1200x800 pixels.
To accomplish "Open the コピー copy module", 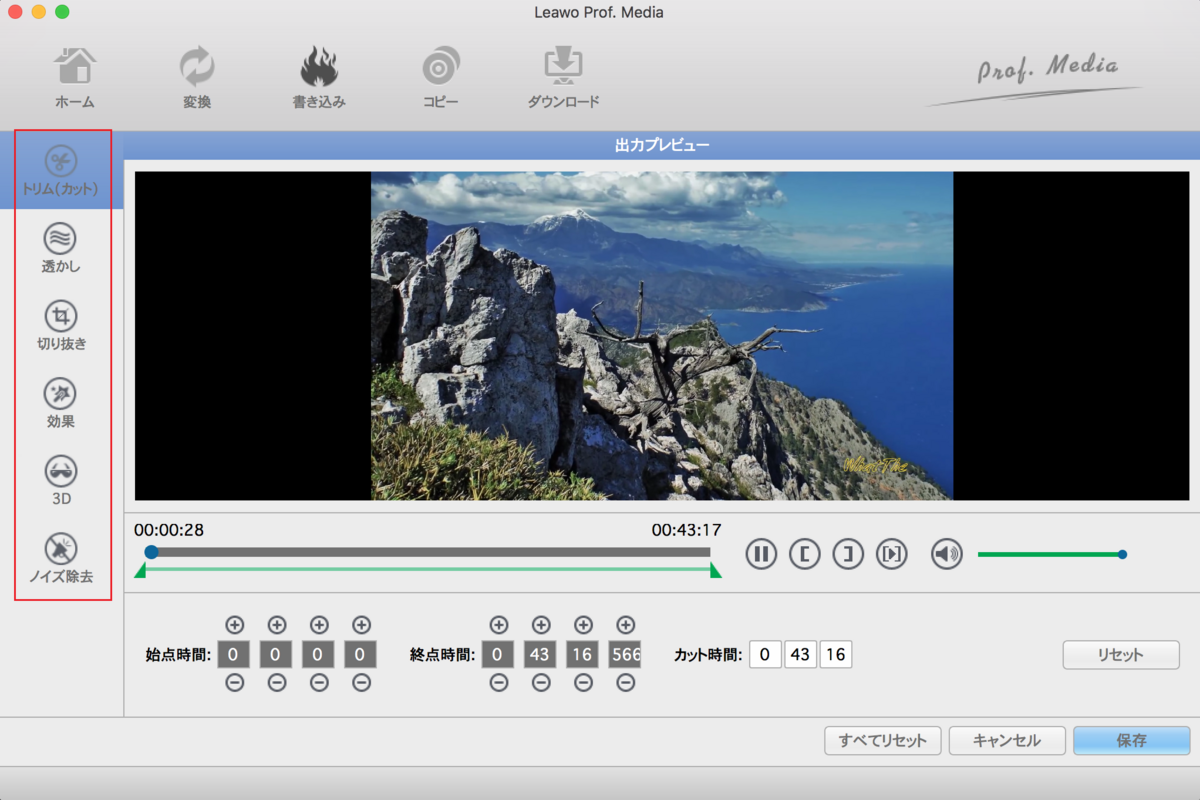I will (x=441, y=78).
